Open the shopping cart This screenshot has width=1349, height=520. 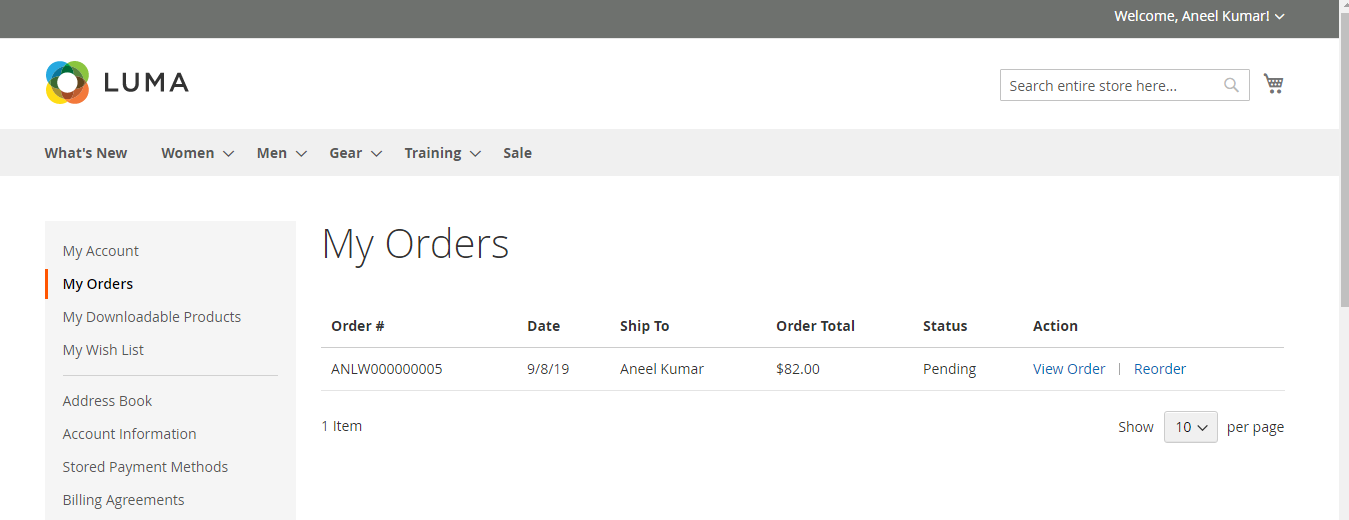coord(1273,84)
